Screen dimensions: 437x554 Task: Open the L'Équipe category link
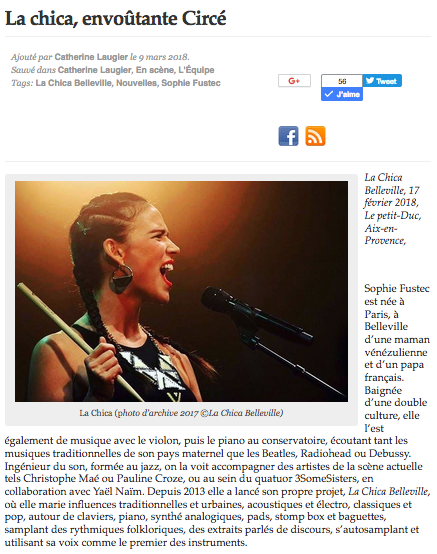[196, 70]
